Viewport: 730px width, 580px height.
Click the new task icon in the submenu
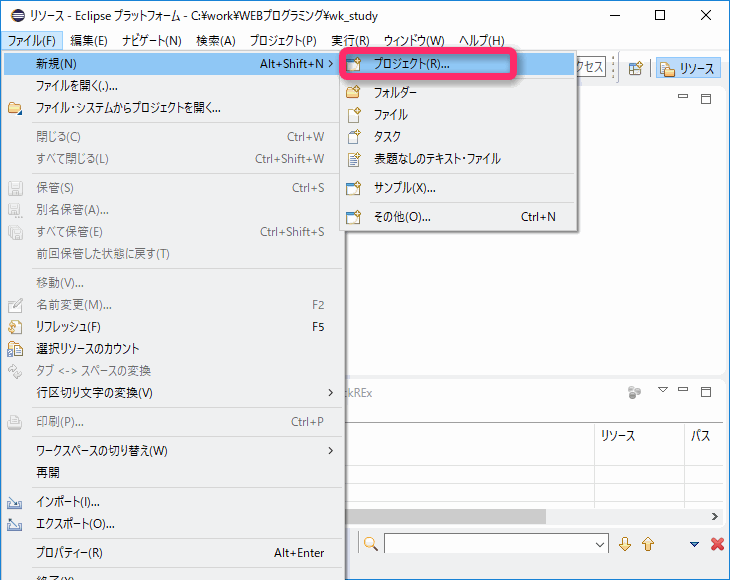pyautogui.click(x=354, y=136)
